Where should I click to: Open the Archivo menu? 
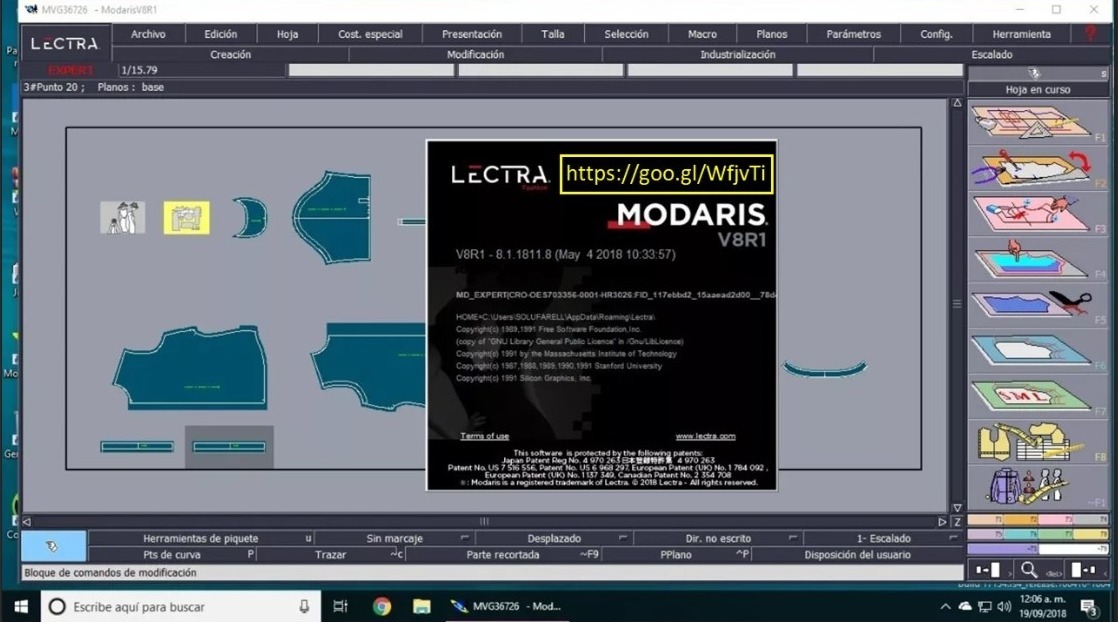pyautogui.click(x=148, y=34)
